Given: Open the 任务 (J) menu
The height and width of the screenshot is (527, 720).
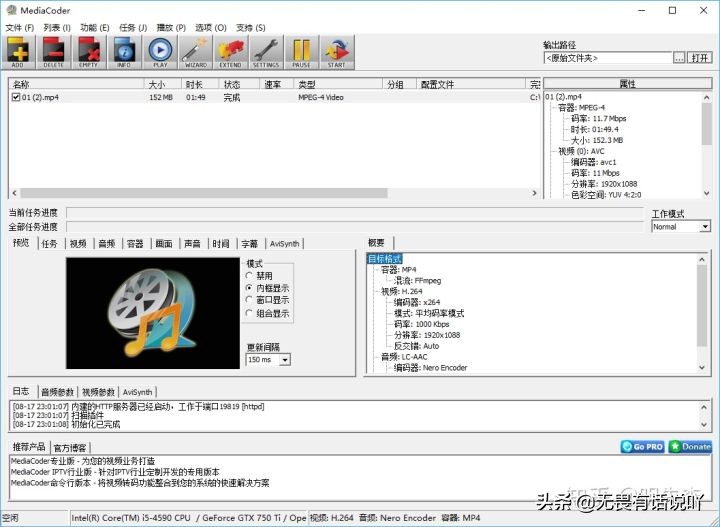Looking at the screenshot, I should click(133, 28).
